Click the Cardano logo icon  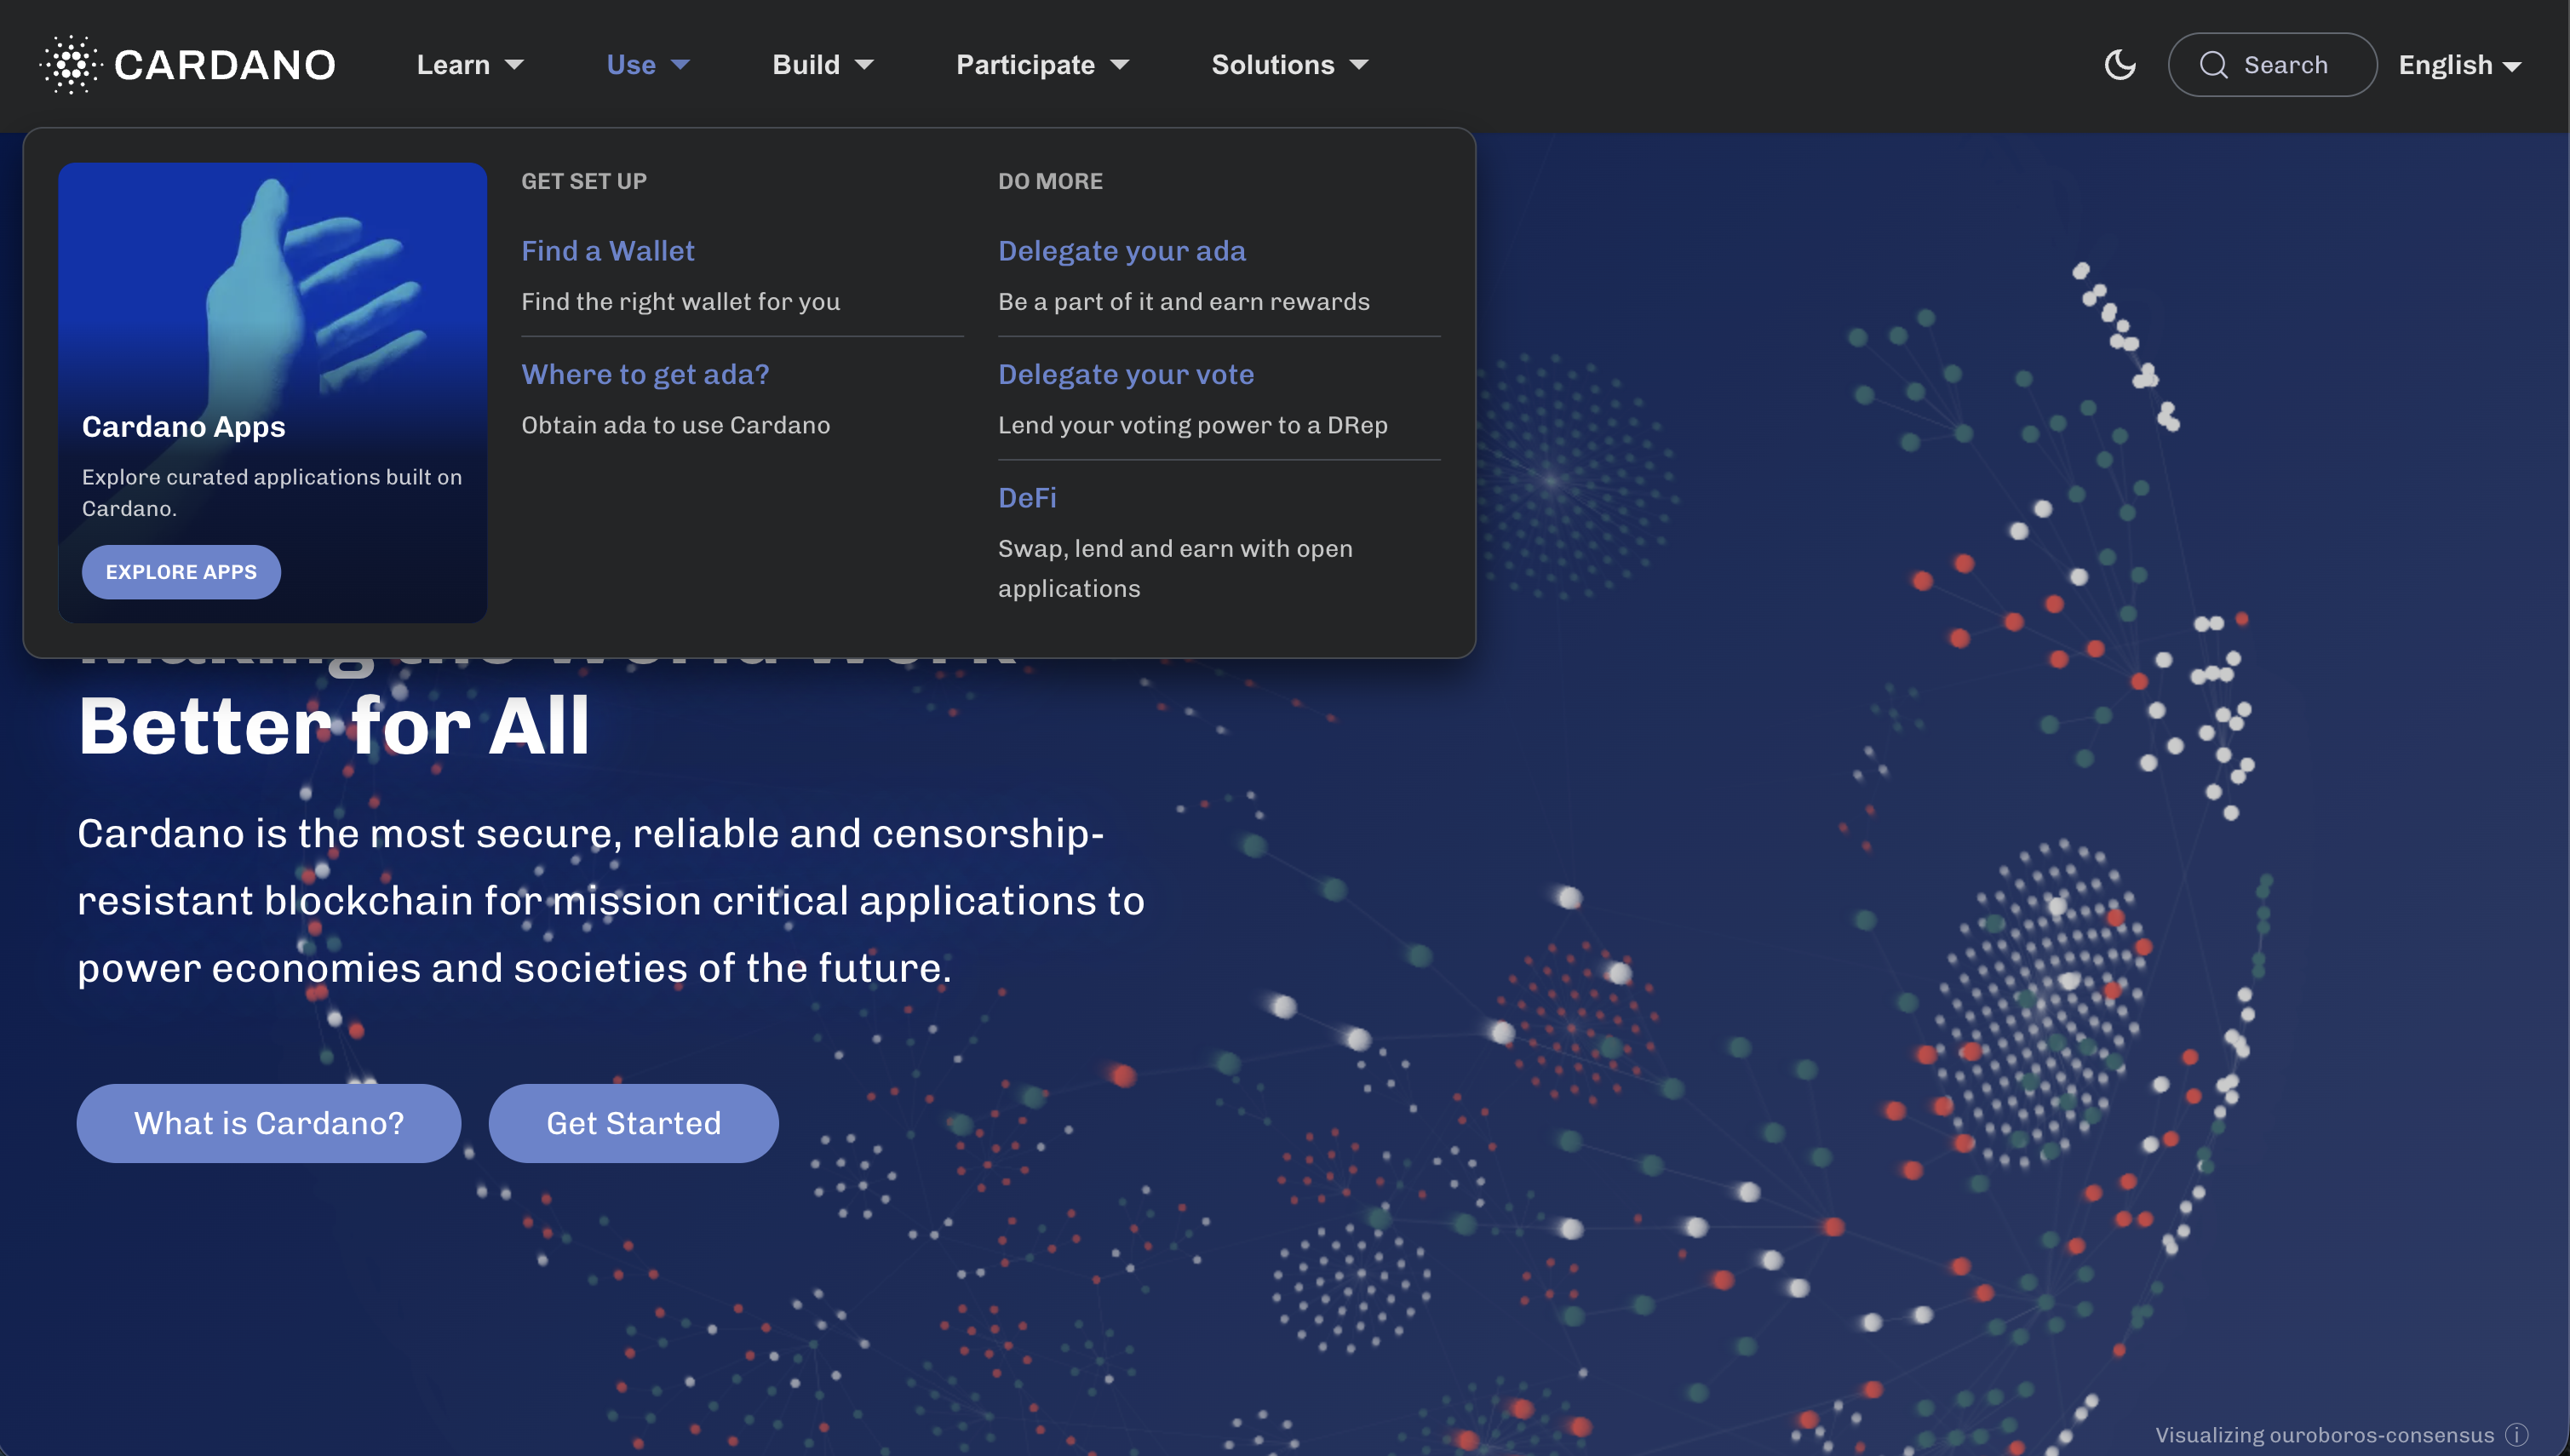pos(71,65)
